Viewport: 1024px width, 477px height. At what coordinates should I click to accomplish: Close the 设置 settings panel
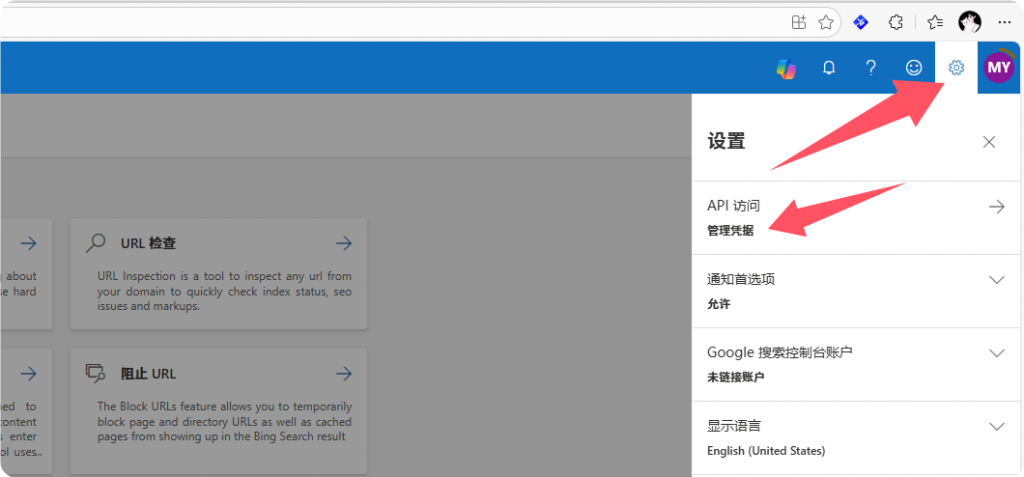989,142
